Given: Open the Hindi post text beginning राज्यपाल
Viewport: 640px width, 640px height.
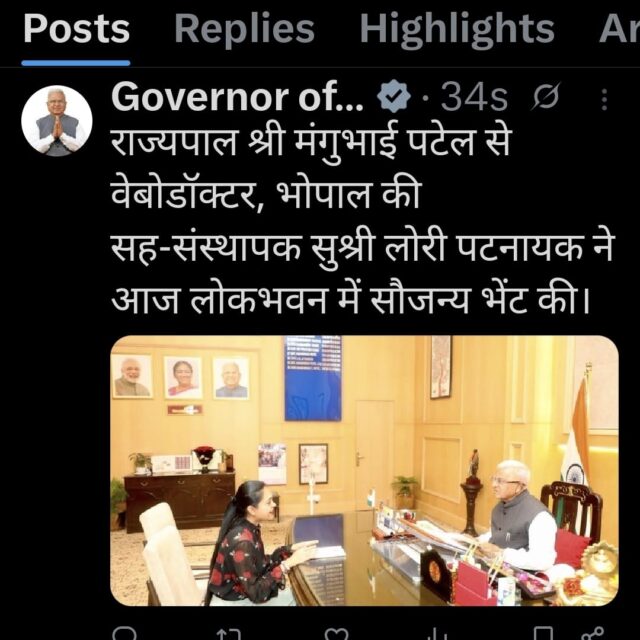Looking at the screenshot, I should (362, 221).
